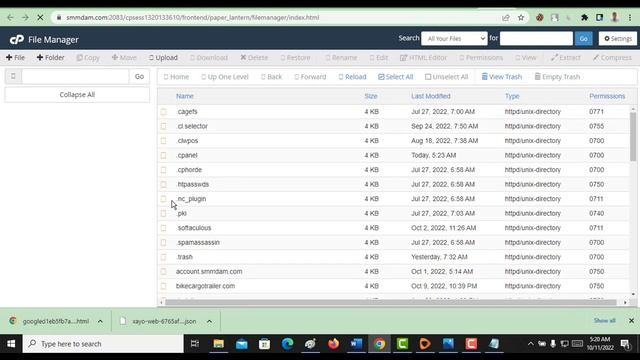Select the .cagefs folder icon
The height and width of the screenshot is (360, 640).
coord(164,111)
